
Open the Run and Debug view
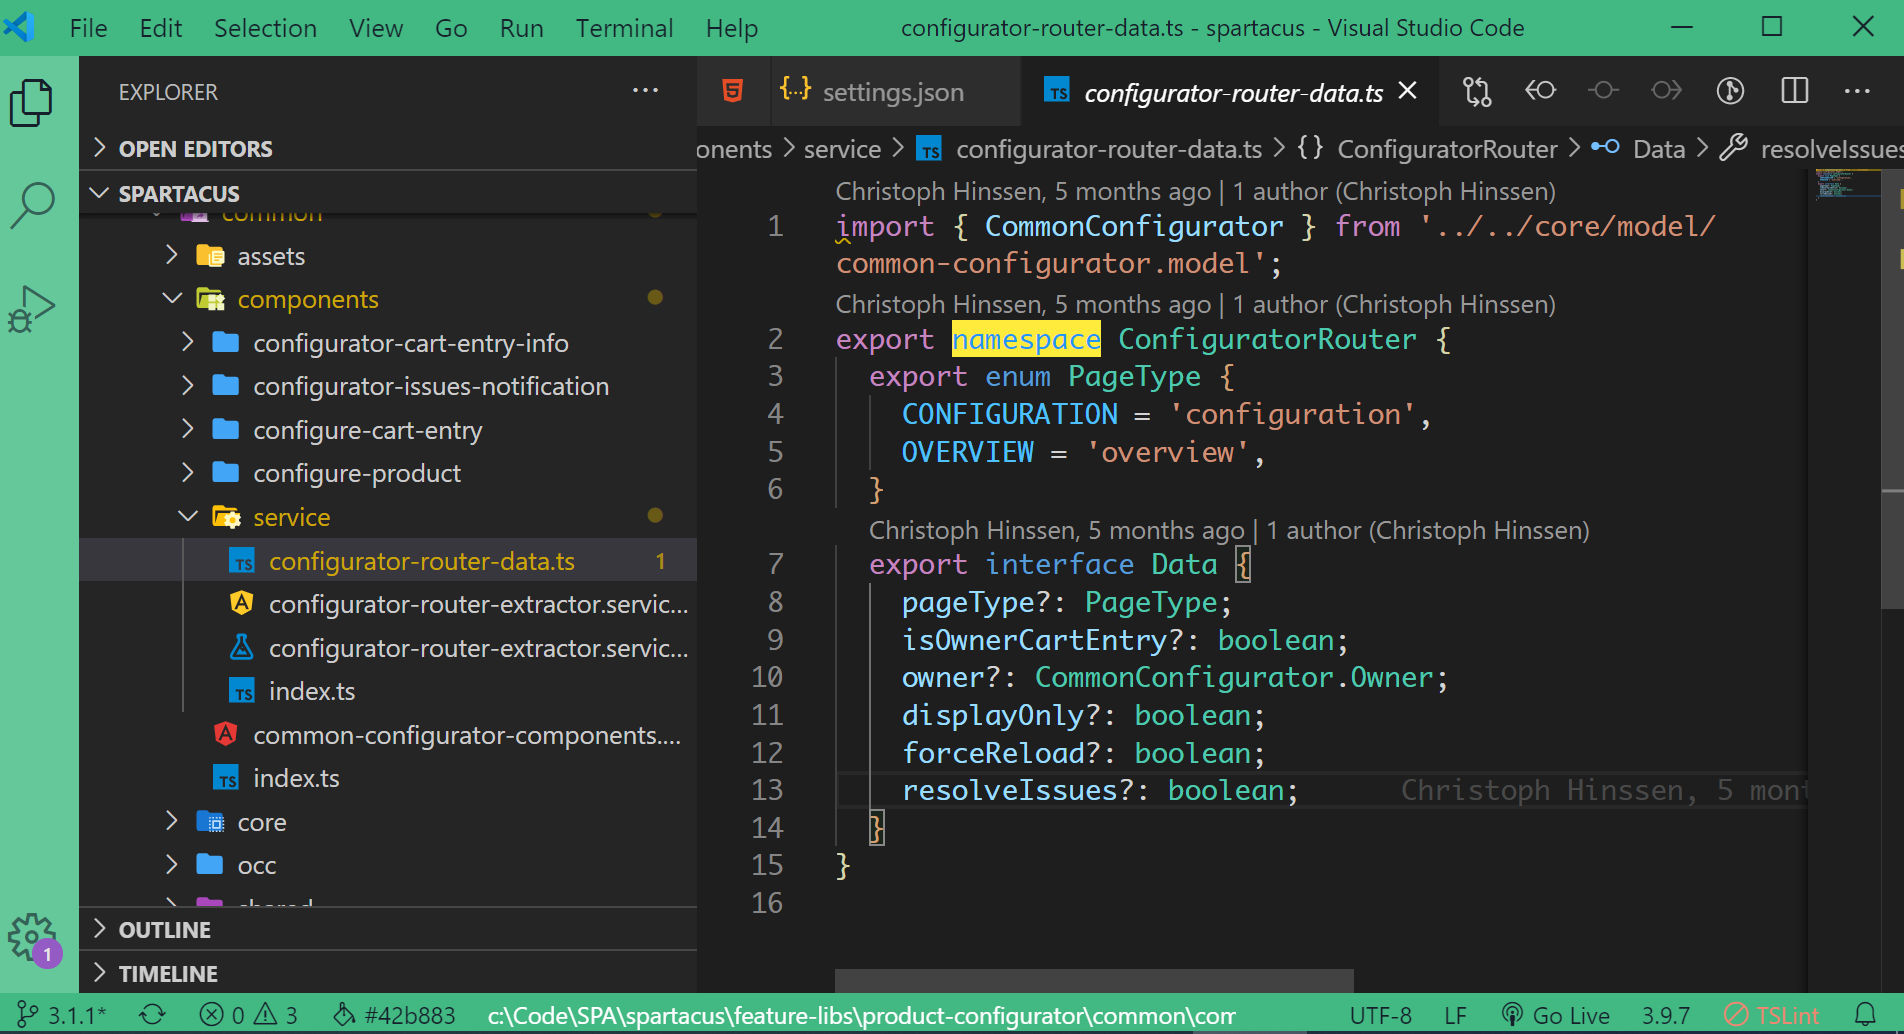(32, 309)
